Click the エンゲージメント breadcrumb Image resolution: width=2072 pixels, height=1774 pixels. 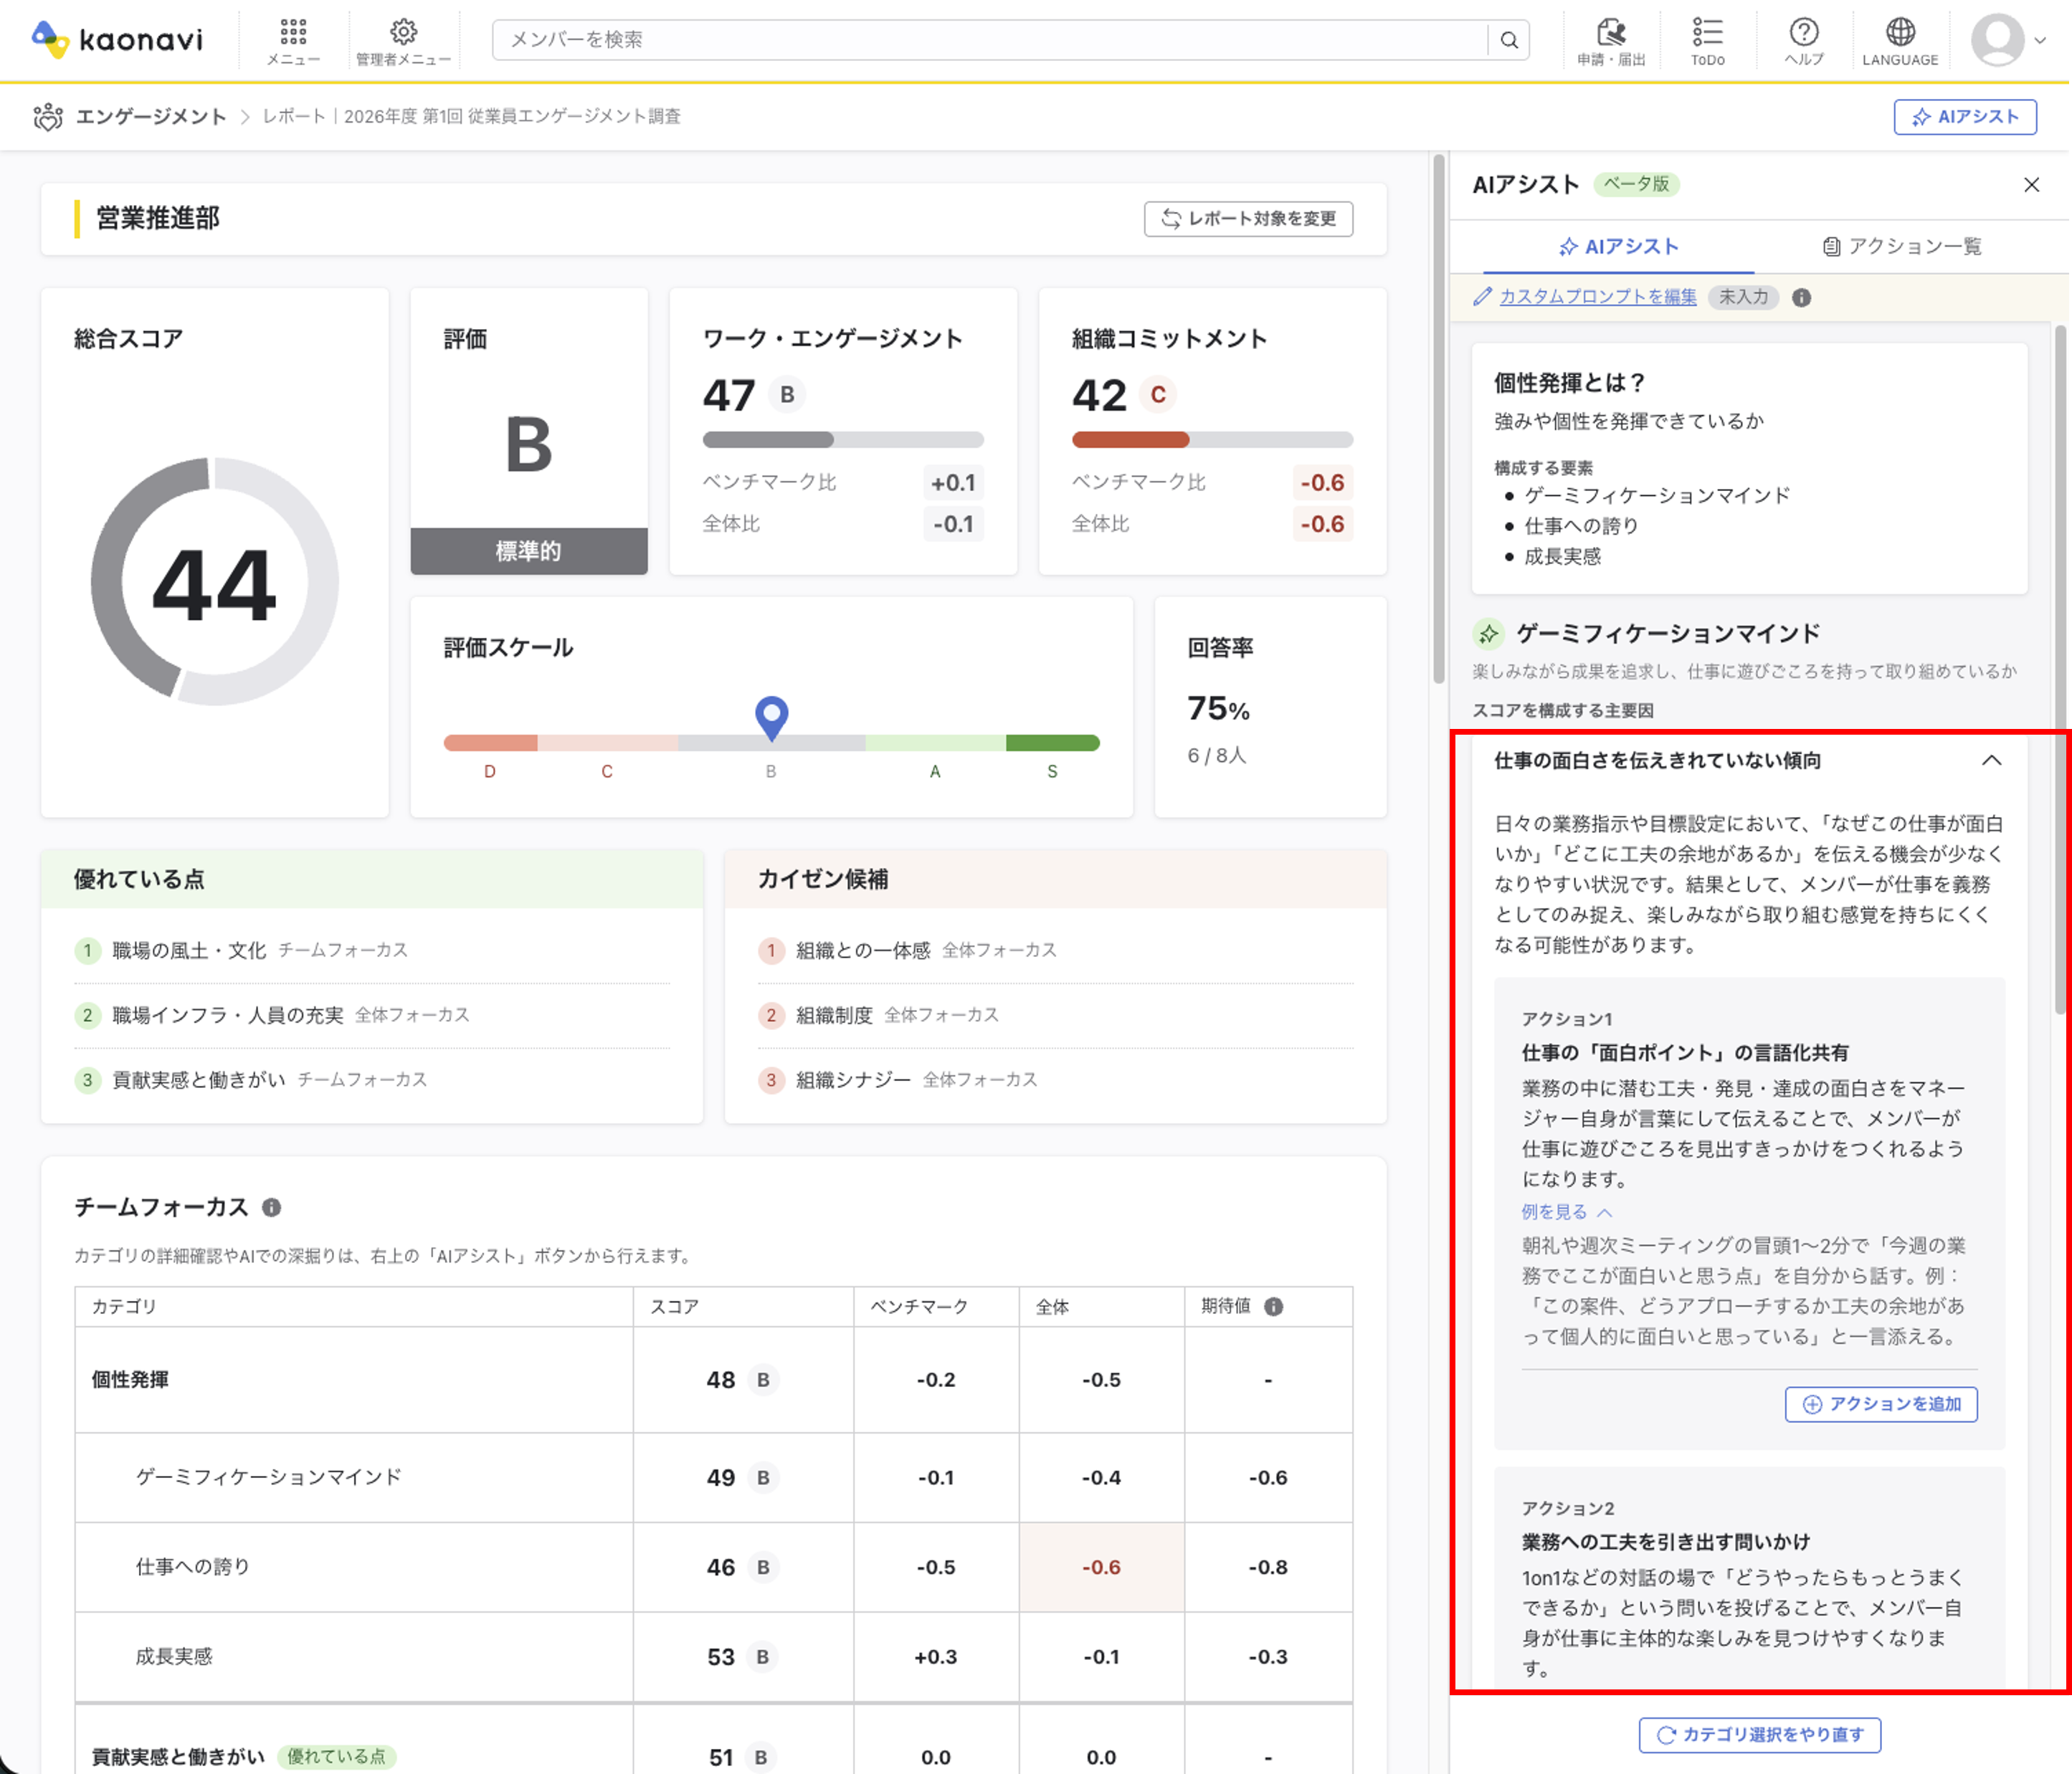click(x=151, y=117)
